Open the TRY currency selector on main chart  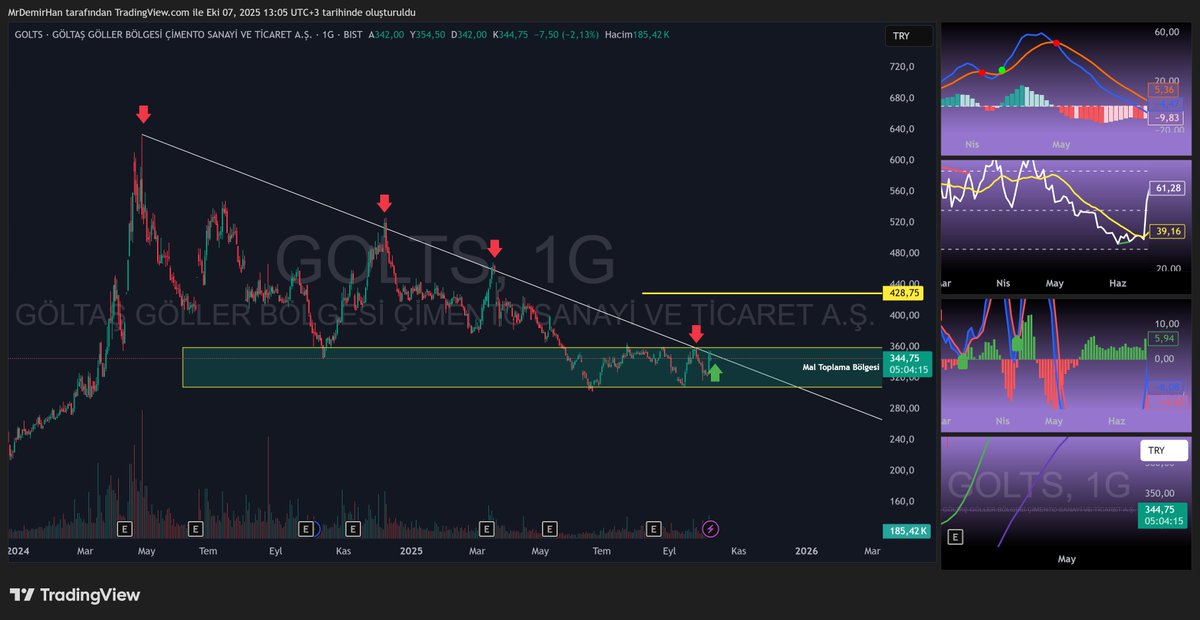tap(908, 37)
